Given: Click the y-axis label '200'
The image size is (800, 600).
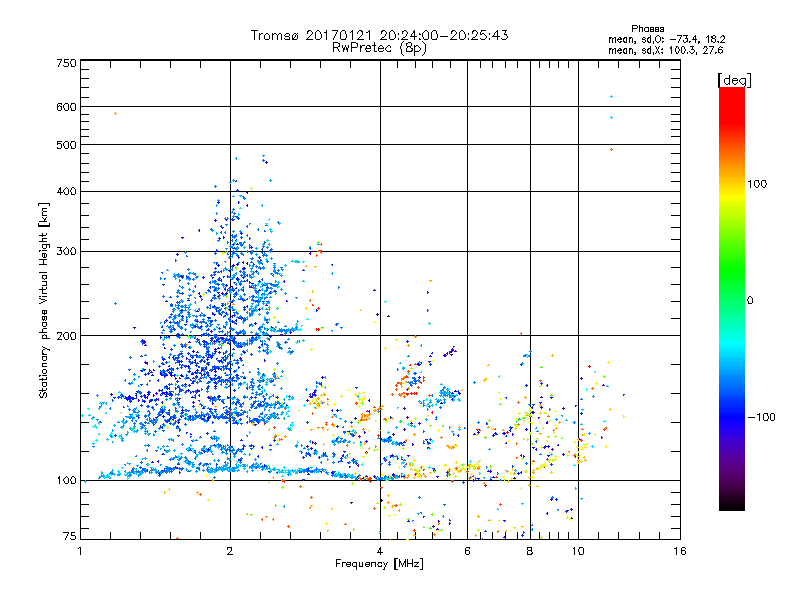Looking at the screenshot, I should point(66,336).
